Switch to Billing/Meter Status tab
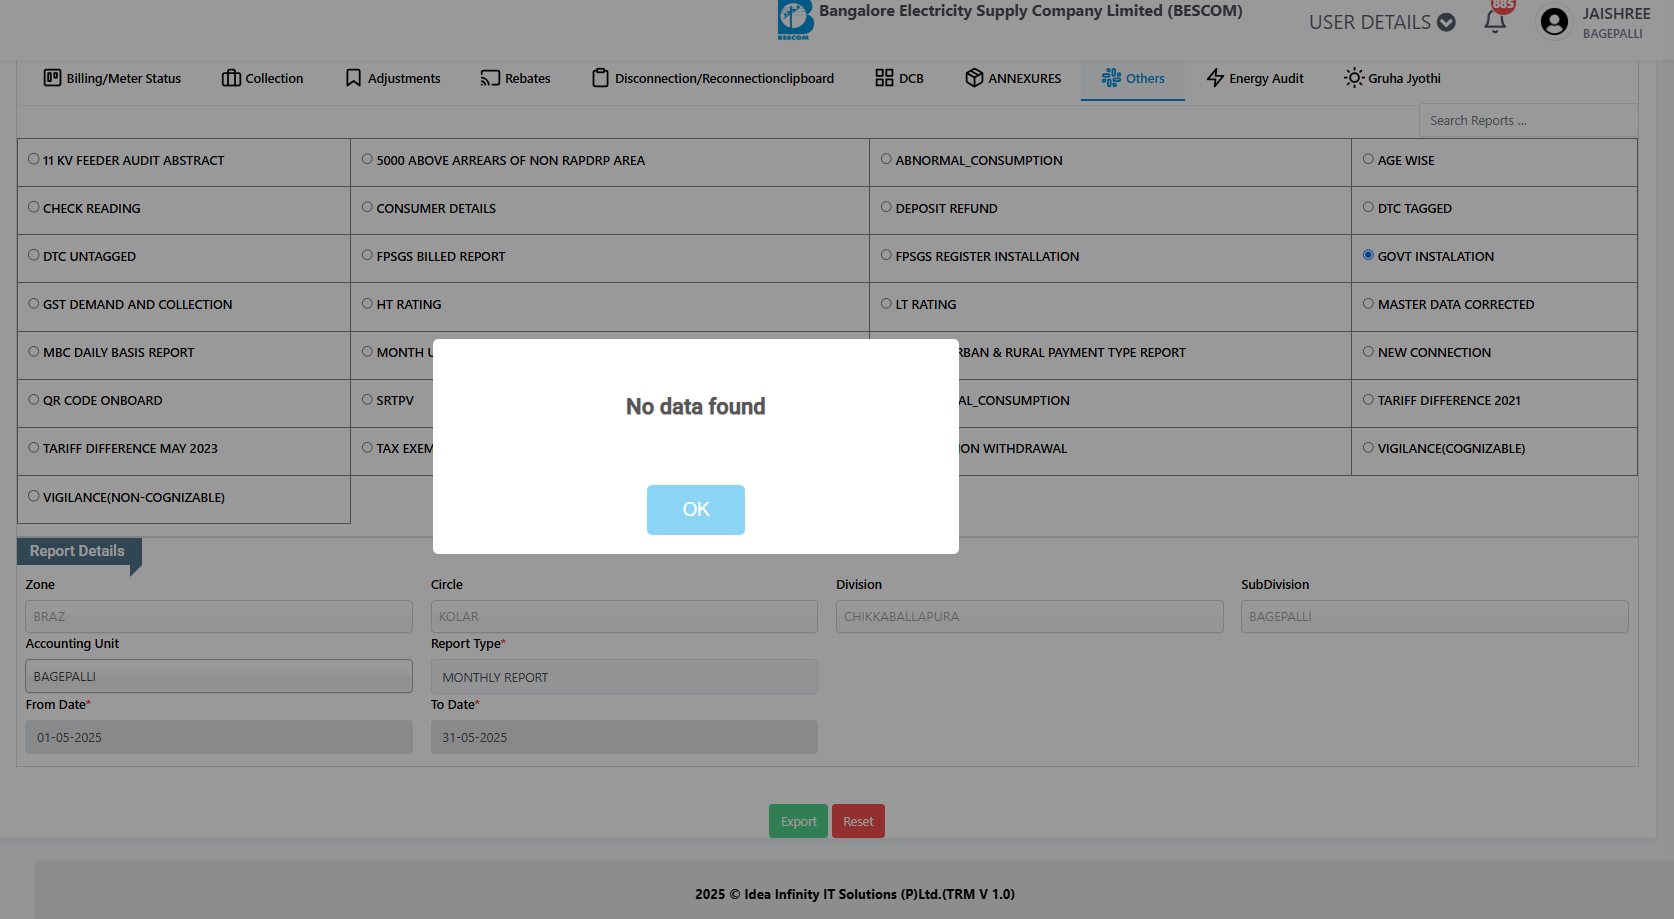This screenshot has height=919, width=1674. pyautogui.click(x=112, y=78)
